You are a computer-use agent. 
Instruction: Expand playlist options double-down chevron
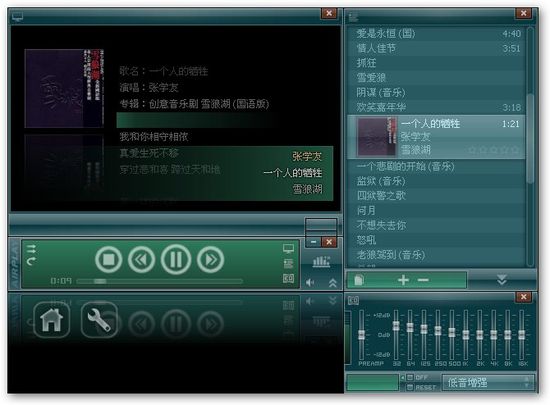pos(502,280)
